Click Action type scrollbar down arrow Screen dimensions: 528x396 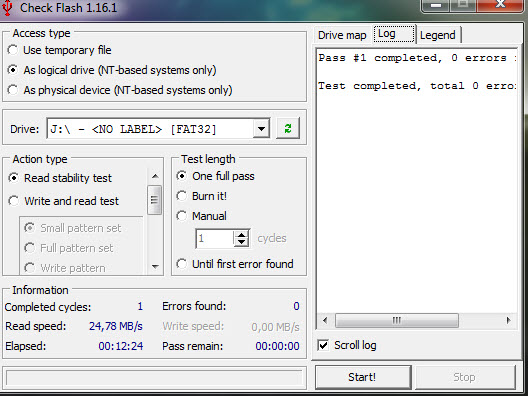(x=155, y=267)
